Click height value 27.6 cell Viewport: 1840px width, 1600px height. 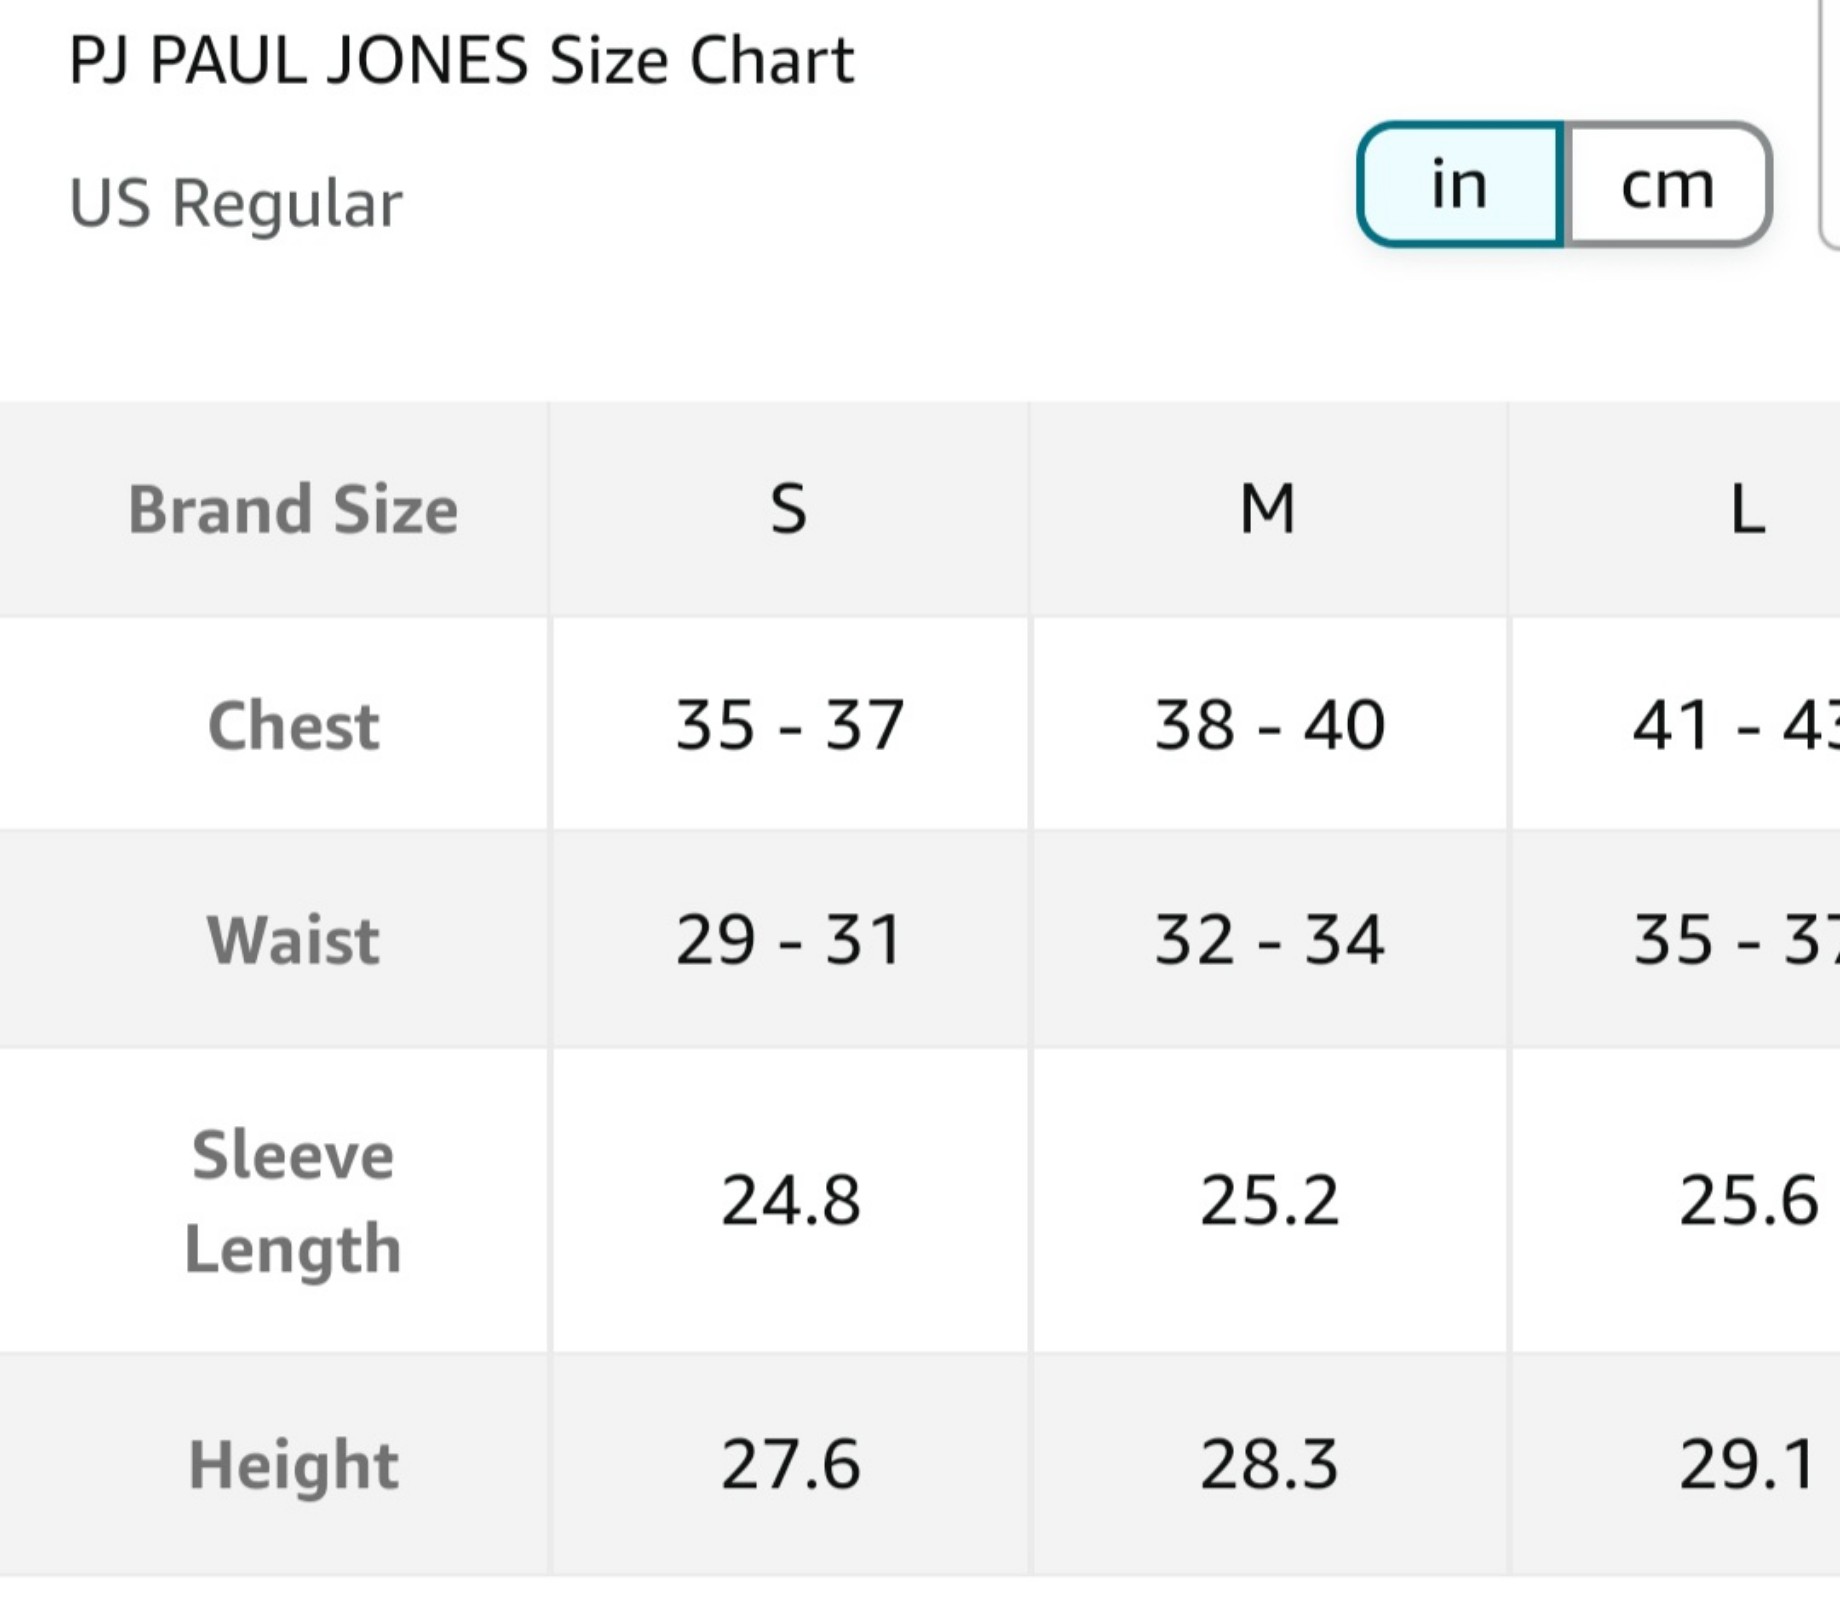tap(789, 1465)
